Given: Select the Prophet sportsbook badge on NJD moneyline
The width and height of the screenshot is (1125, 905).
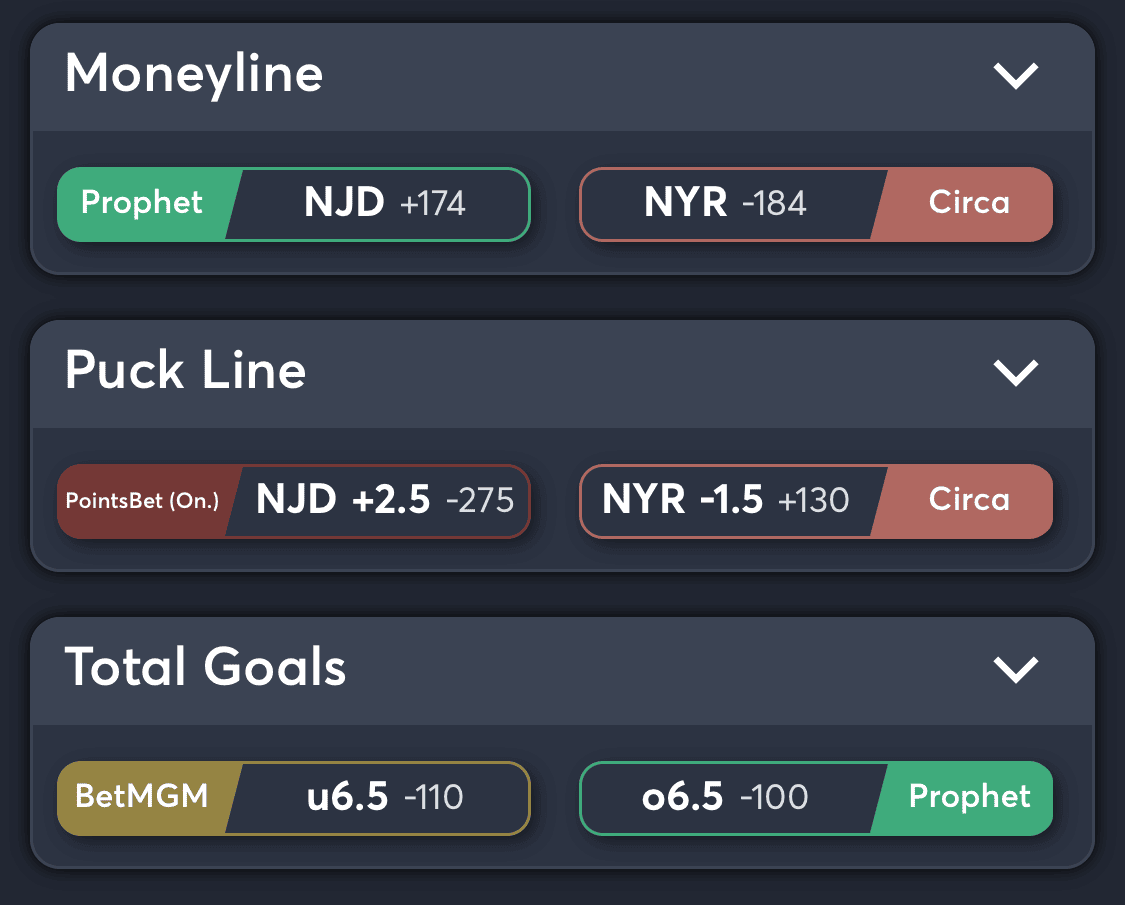Looking at the screenshot, I should 142,203.
